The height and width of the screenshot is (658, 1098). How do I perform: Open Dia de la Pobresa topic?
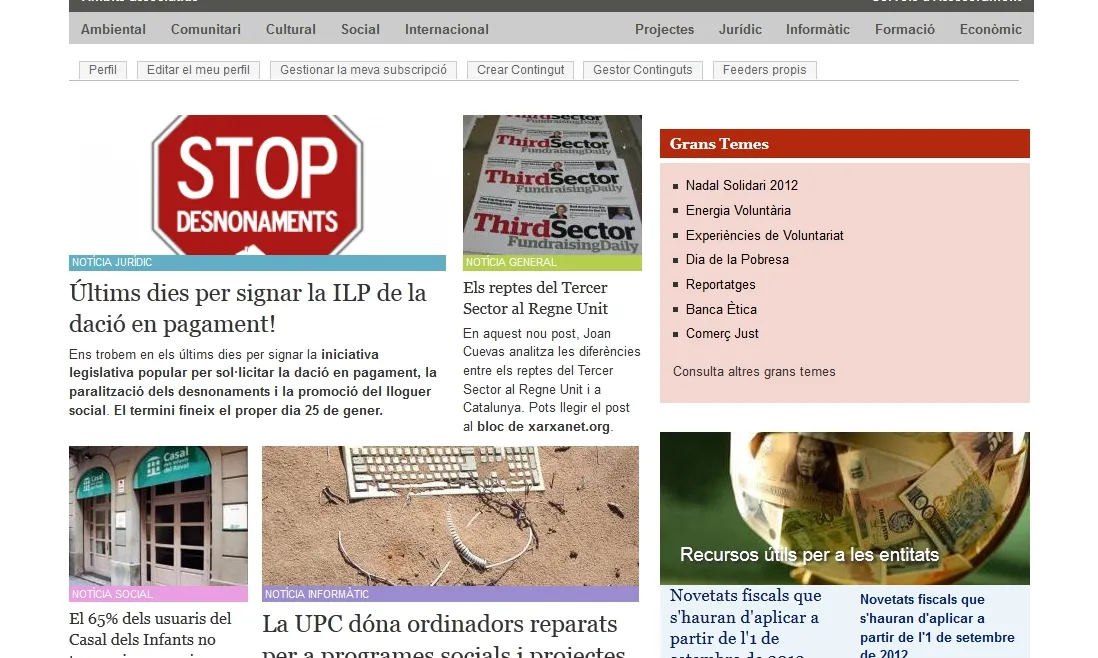737,260
